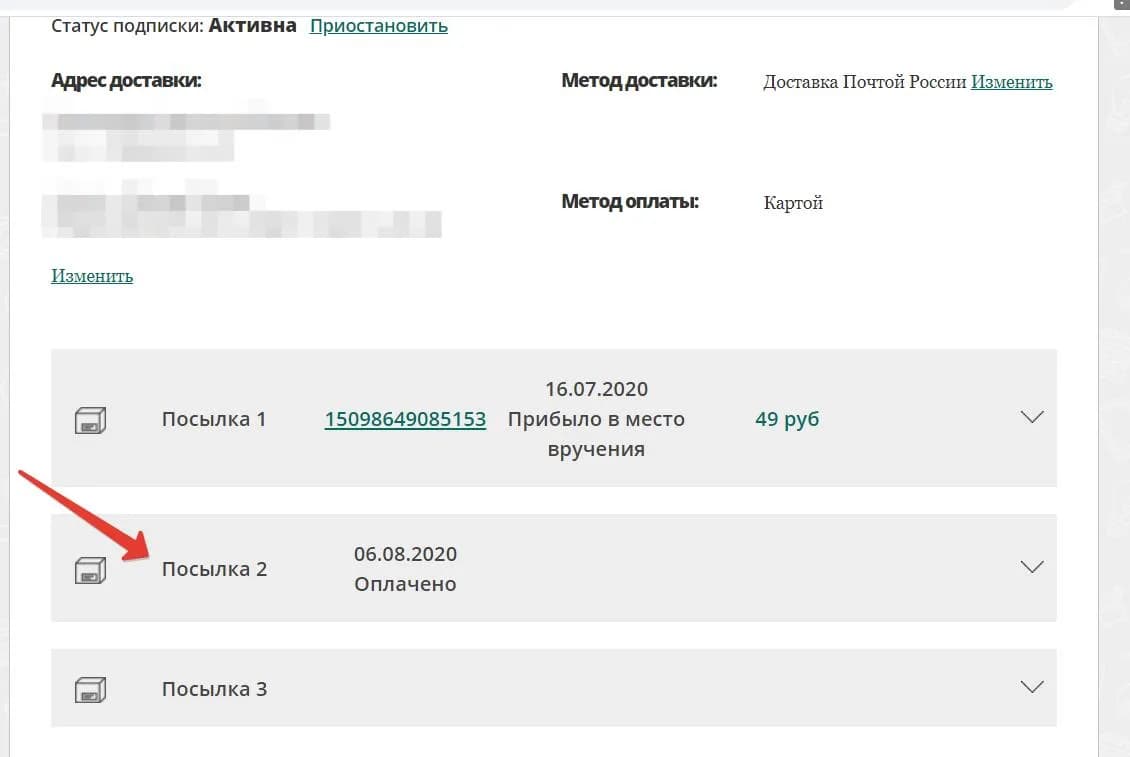1130x757 pixels.
Task: Click the Активна subscription status text
Action: coord(252,26)
